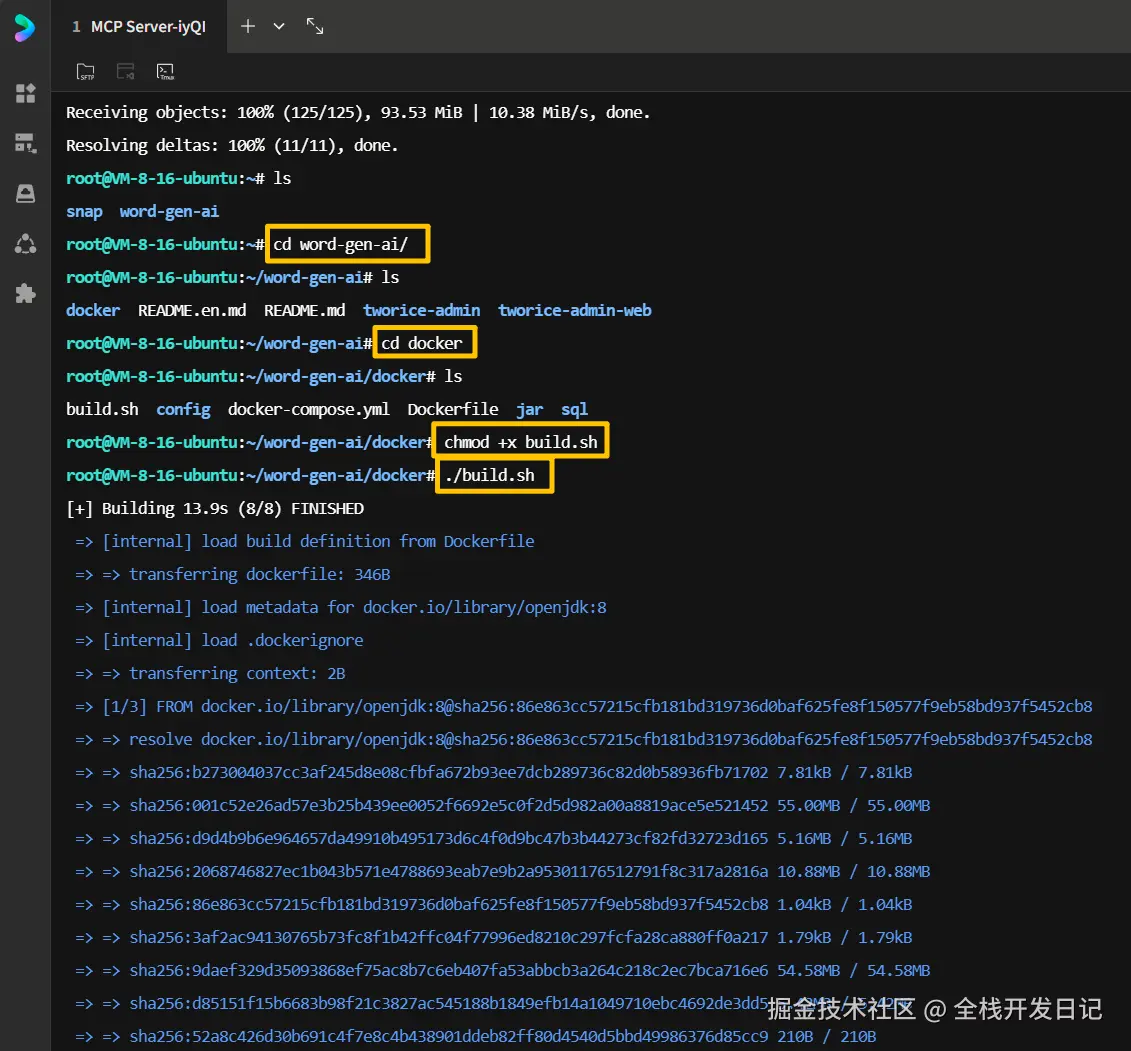1131x1051 pixels.
Task: Click the disabled window icon beside SFTP
Action: (x=126, y=71)
